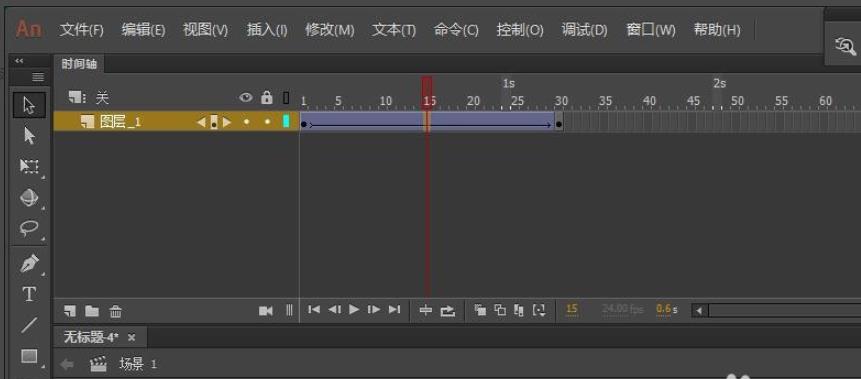Click current frame value 15
861x379 pixels.
(x=572, y=309)
